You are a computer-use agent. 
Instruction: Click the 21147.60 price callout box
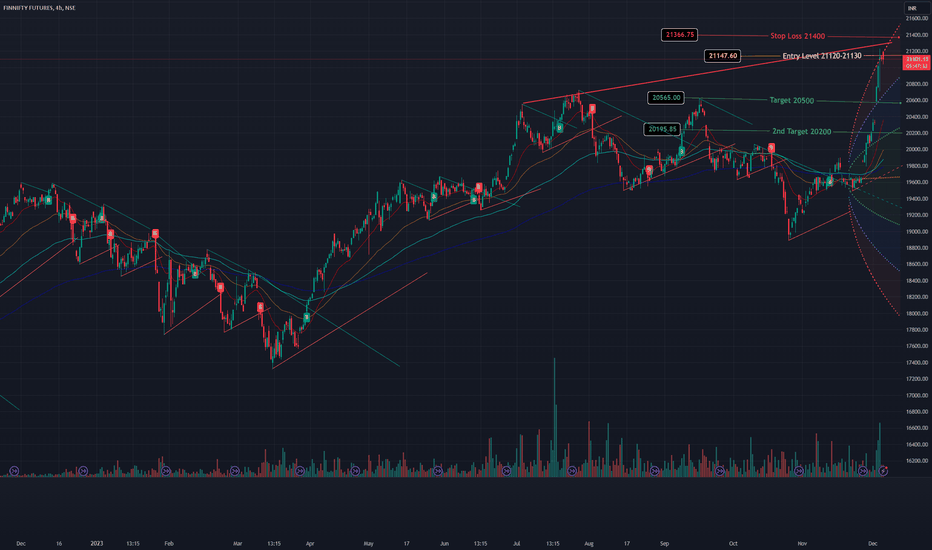[x=723, y=56]
